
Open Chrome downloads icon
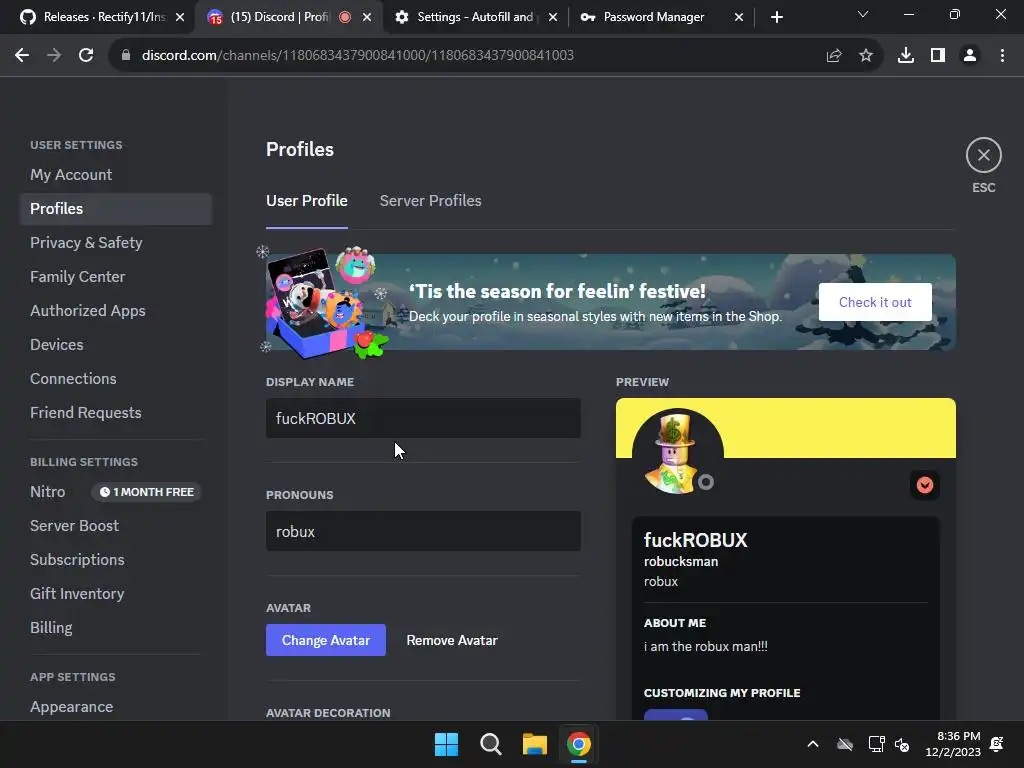point(906,56)
